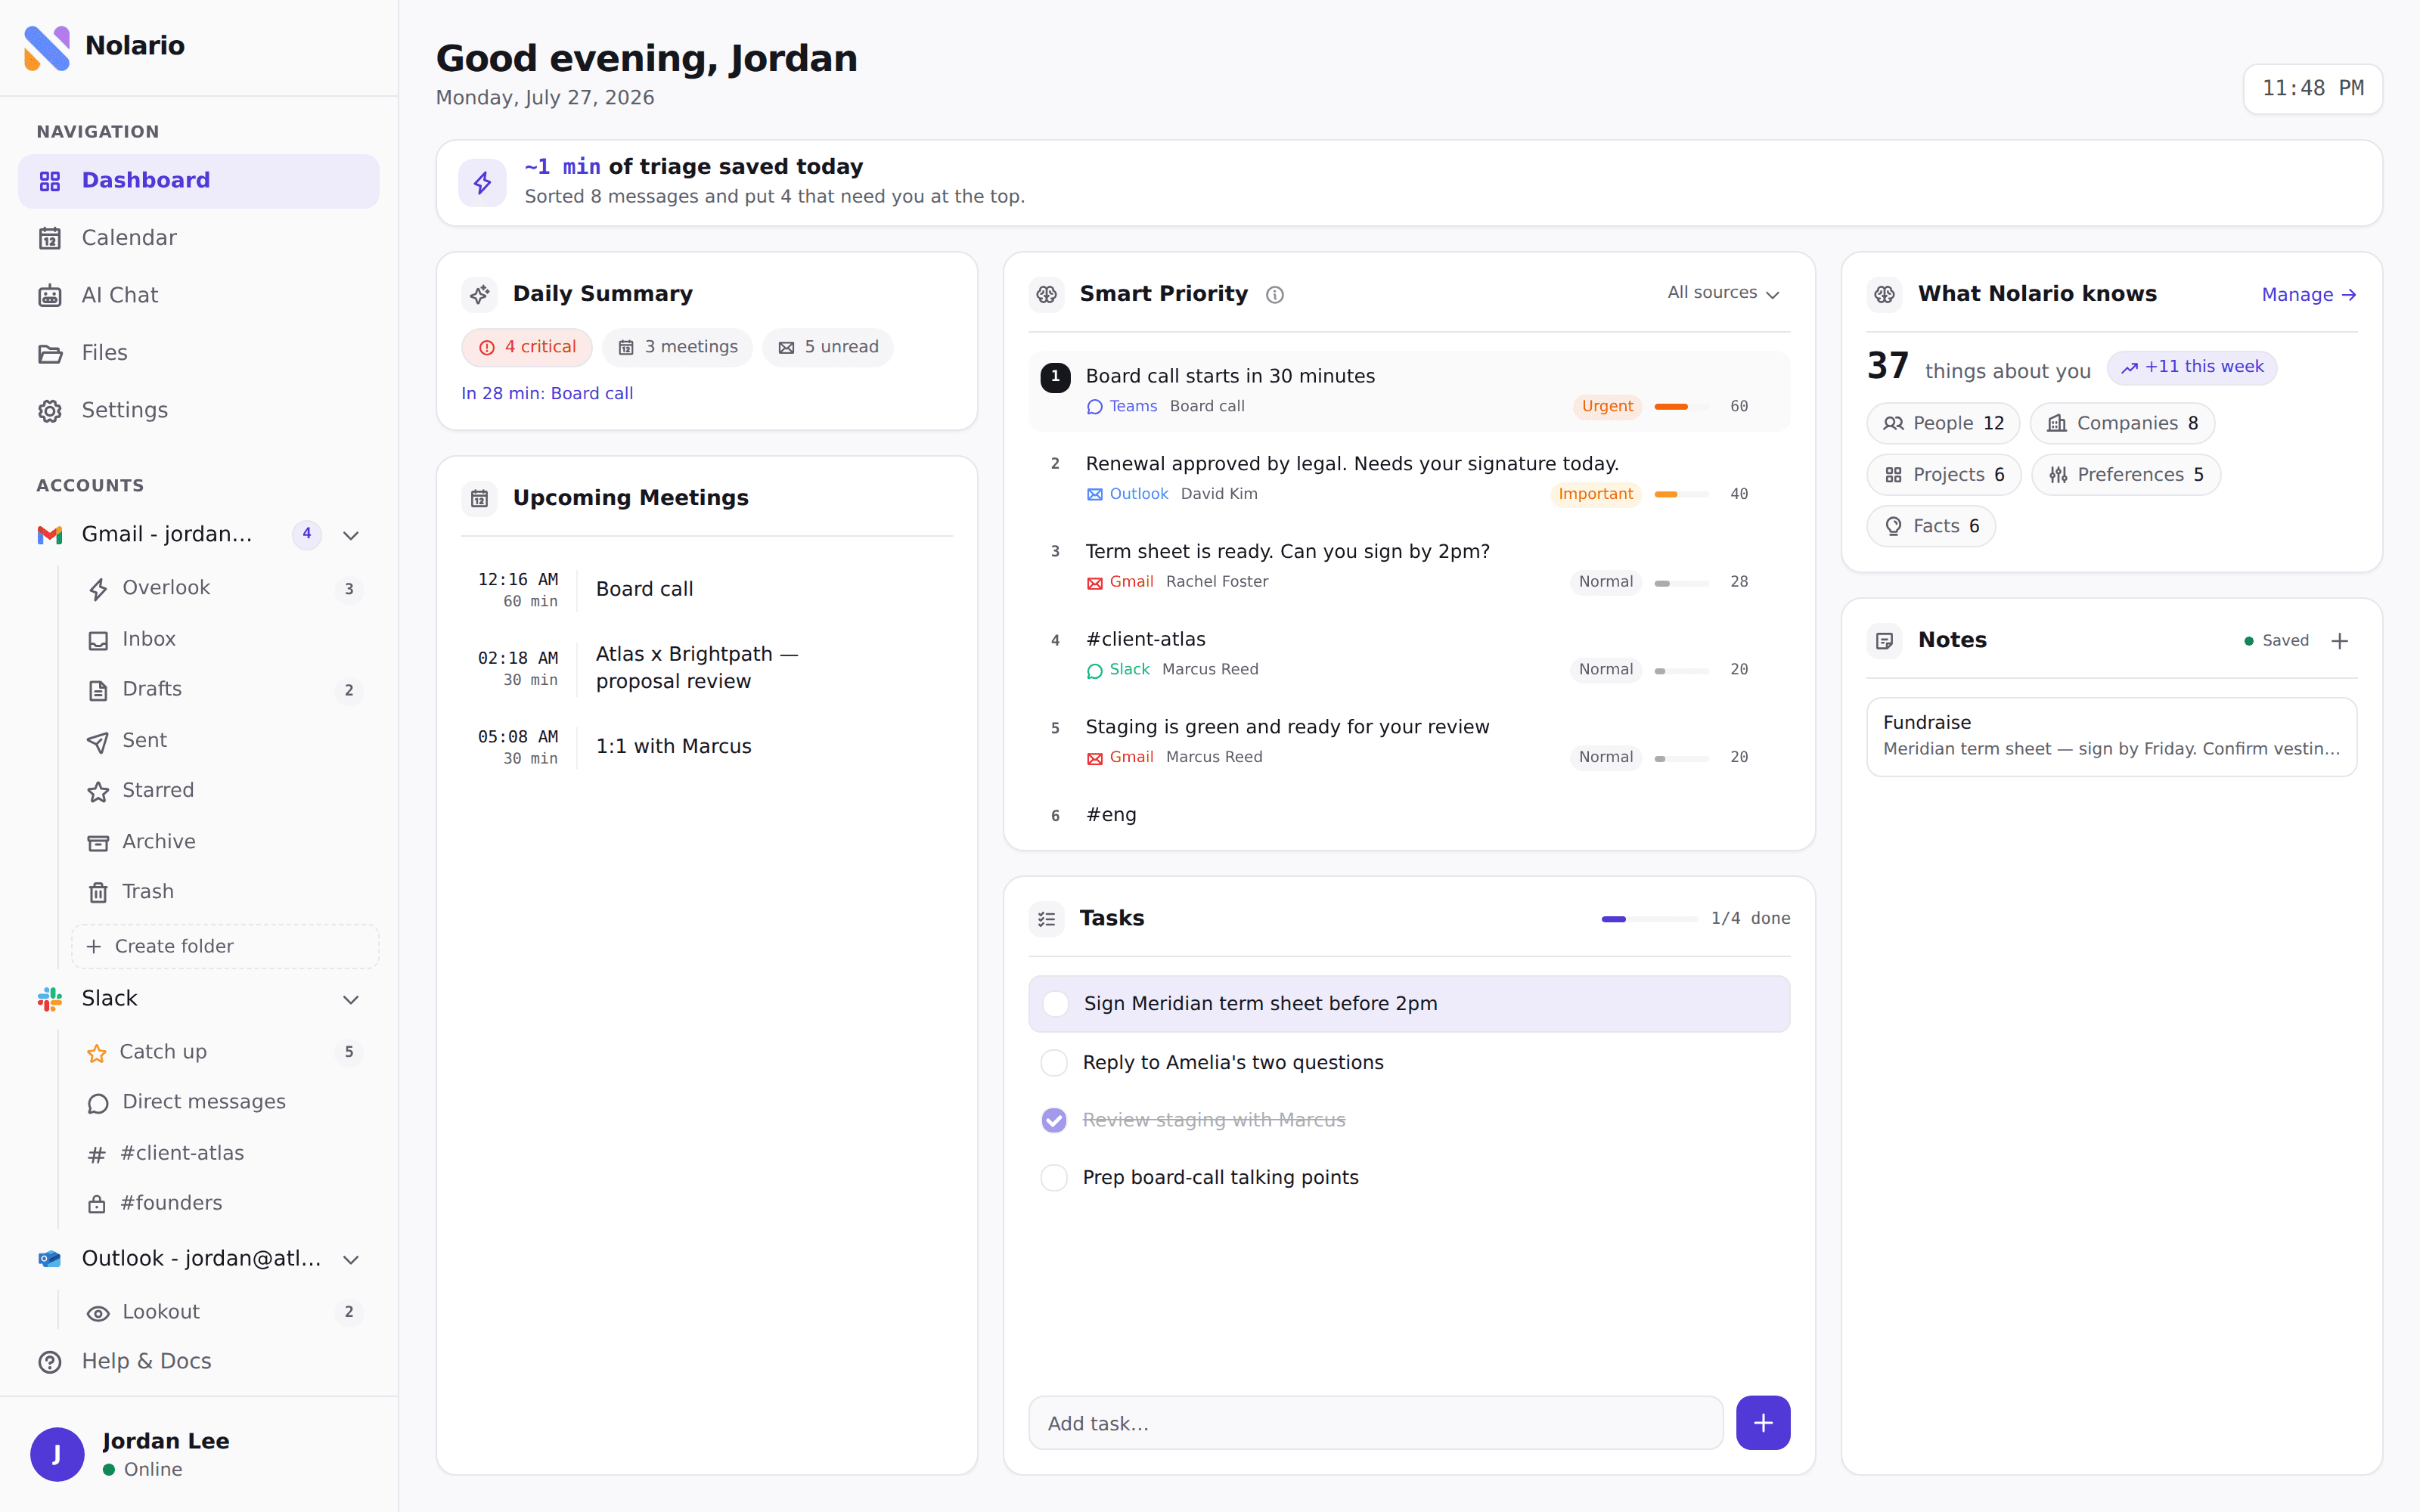The height and width of the screenshot is (1512, 2420).
Task: Click the Files folder icon
Action: coord(50,353)
